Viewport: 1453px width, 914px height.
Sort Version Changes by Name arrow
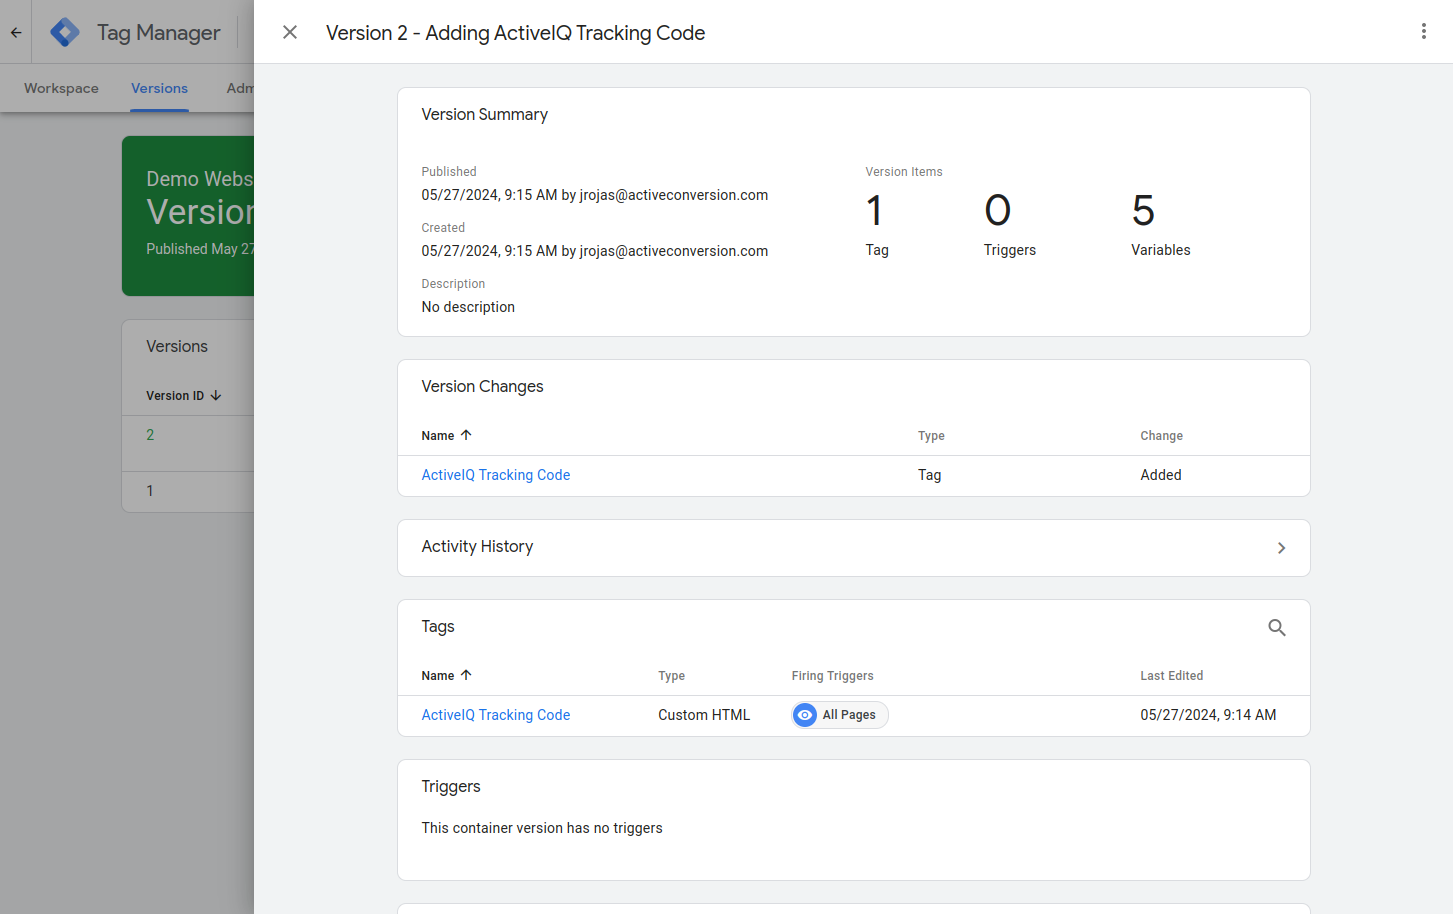[x=466, y=435]
